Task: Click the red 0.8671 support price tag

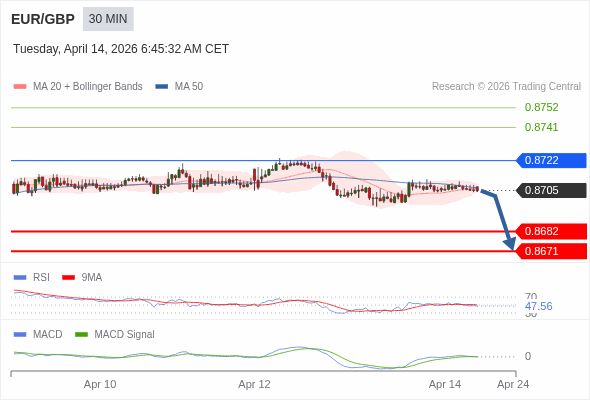Action: pyautogui.click(x=550, y=251)
